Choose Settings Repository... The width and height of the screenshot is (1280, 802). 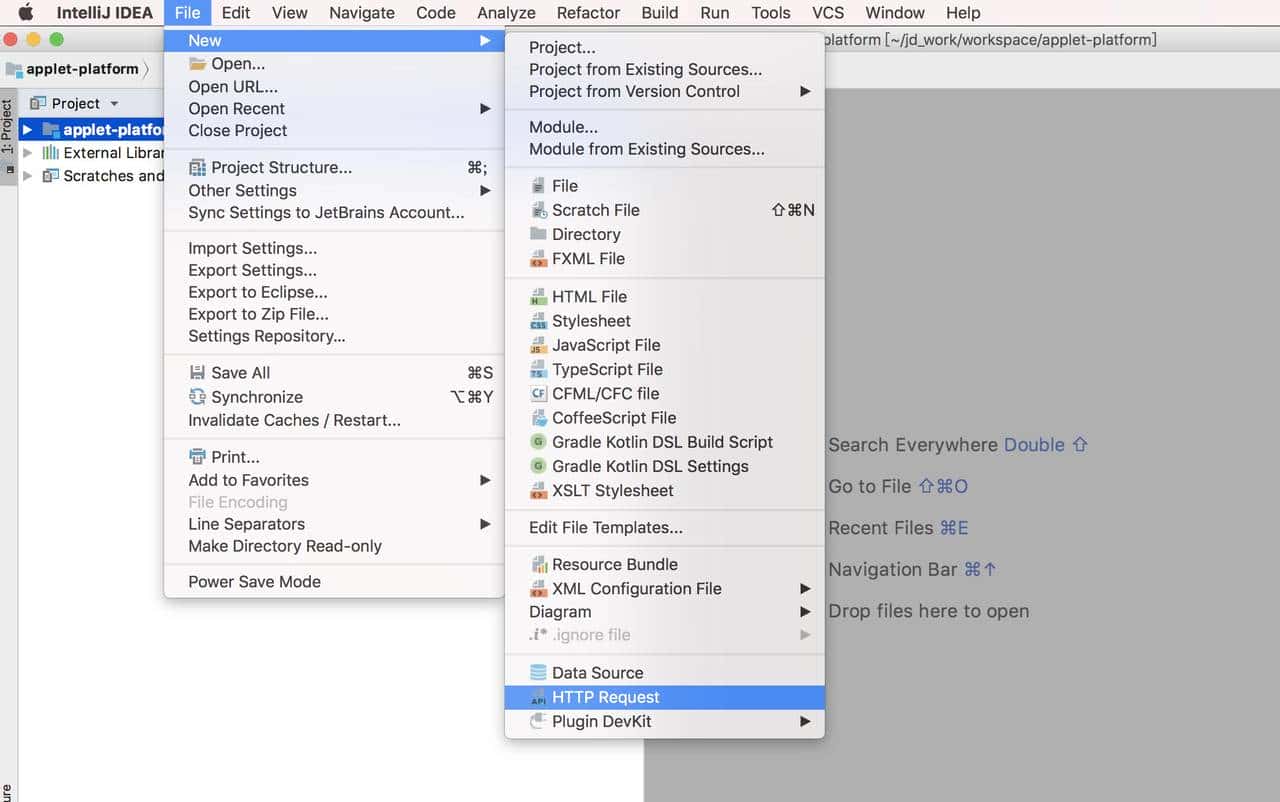[x=267, y=337]
